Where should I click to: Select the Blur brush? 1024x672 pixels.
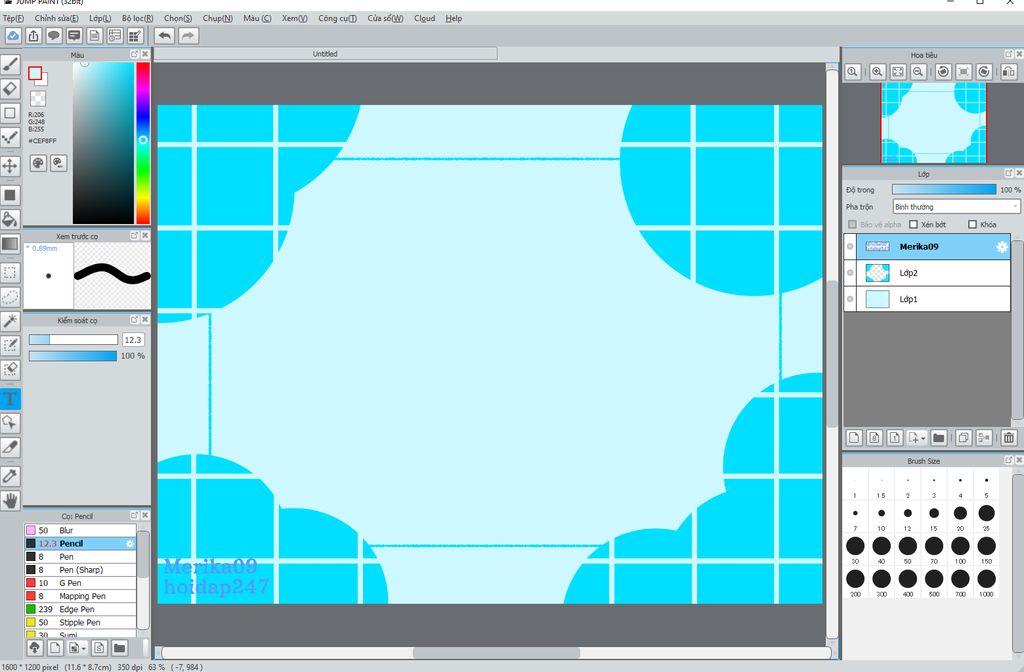point(80,530)
